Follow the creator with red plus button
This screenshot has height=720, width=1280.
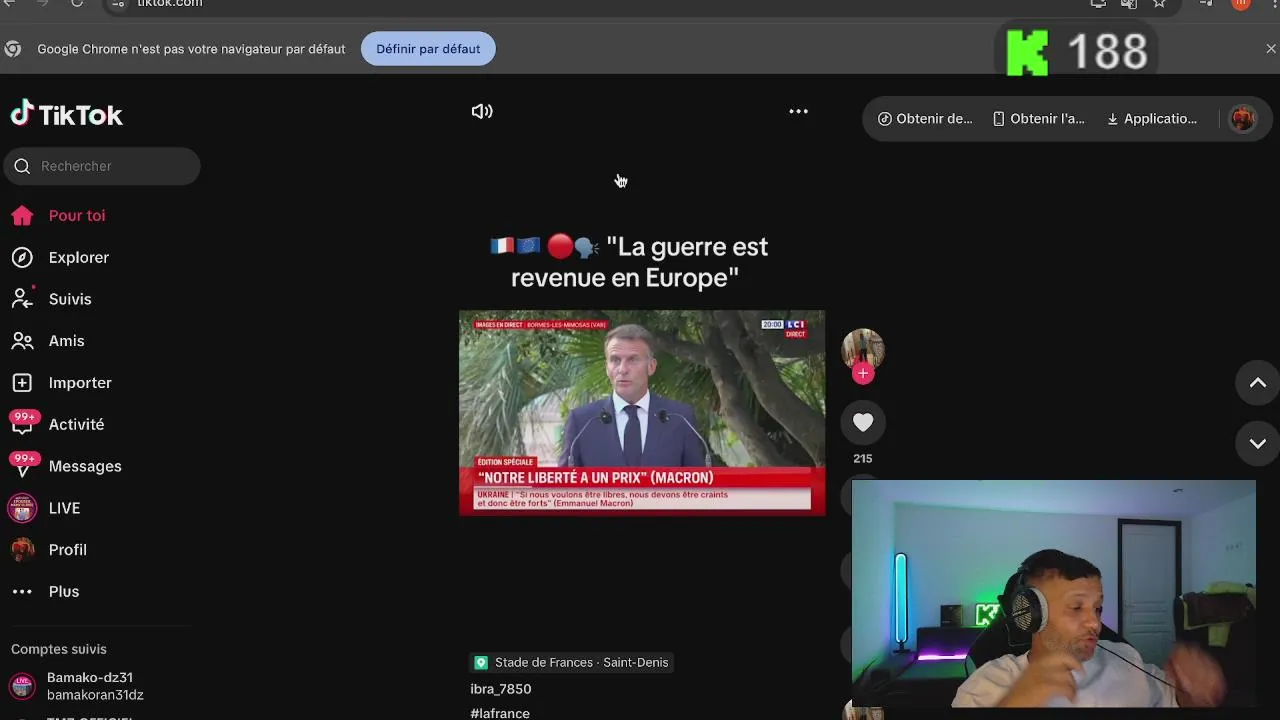click(863, 374)
